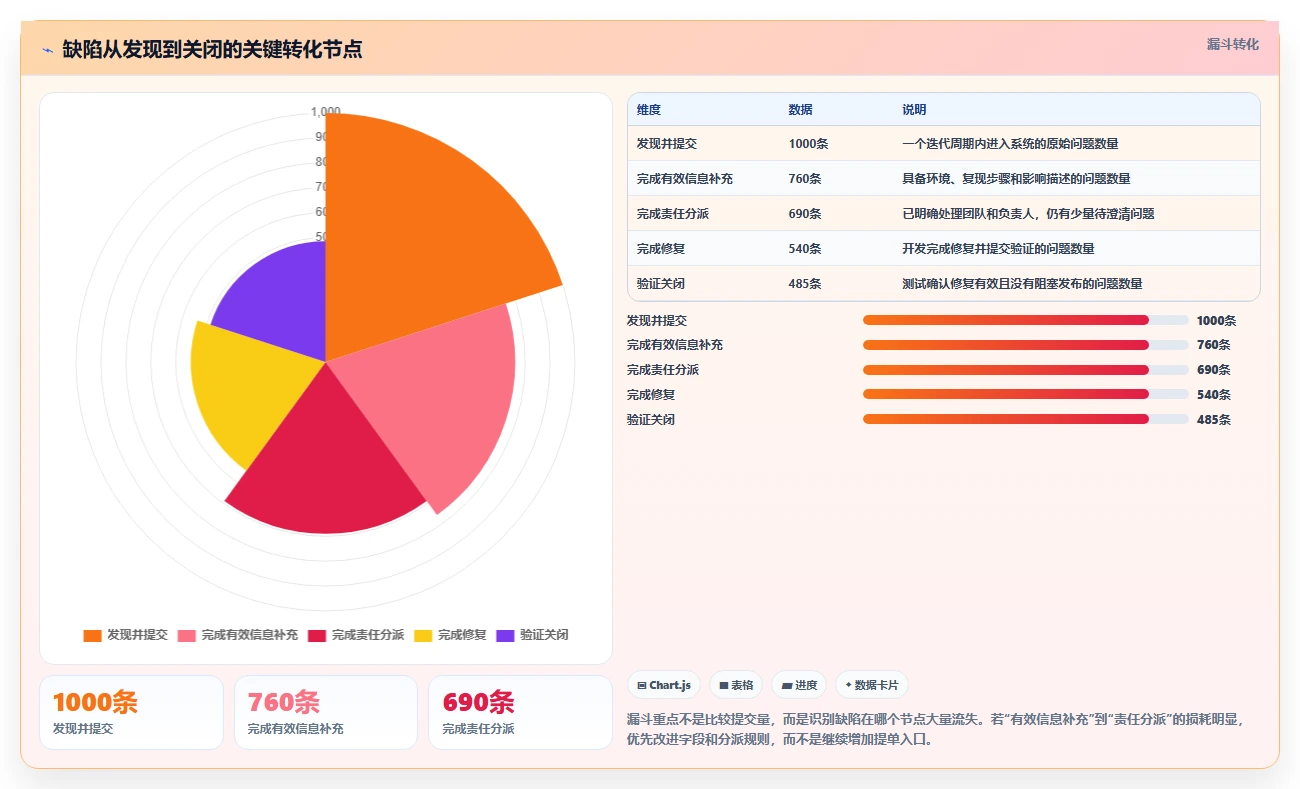
Task: Click the 760条 table value
Action: click(x=805, y=179)
